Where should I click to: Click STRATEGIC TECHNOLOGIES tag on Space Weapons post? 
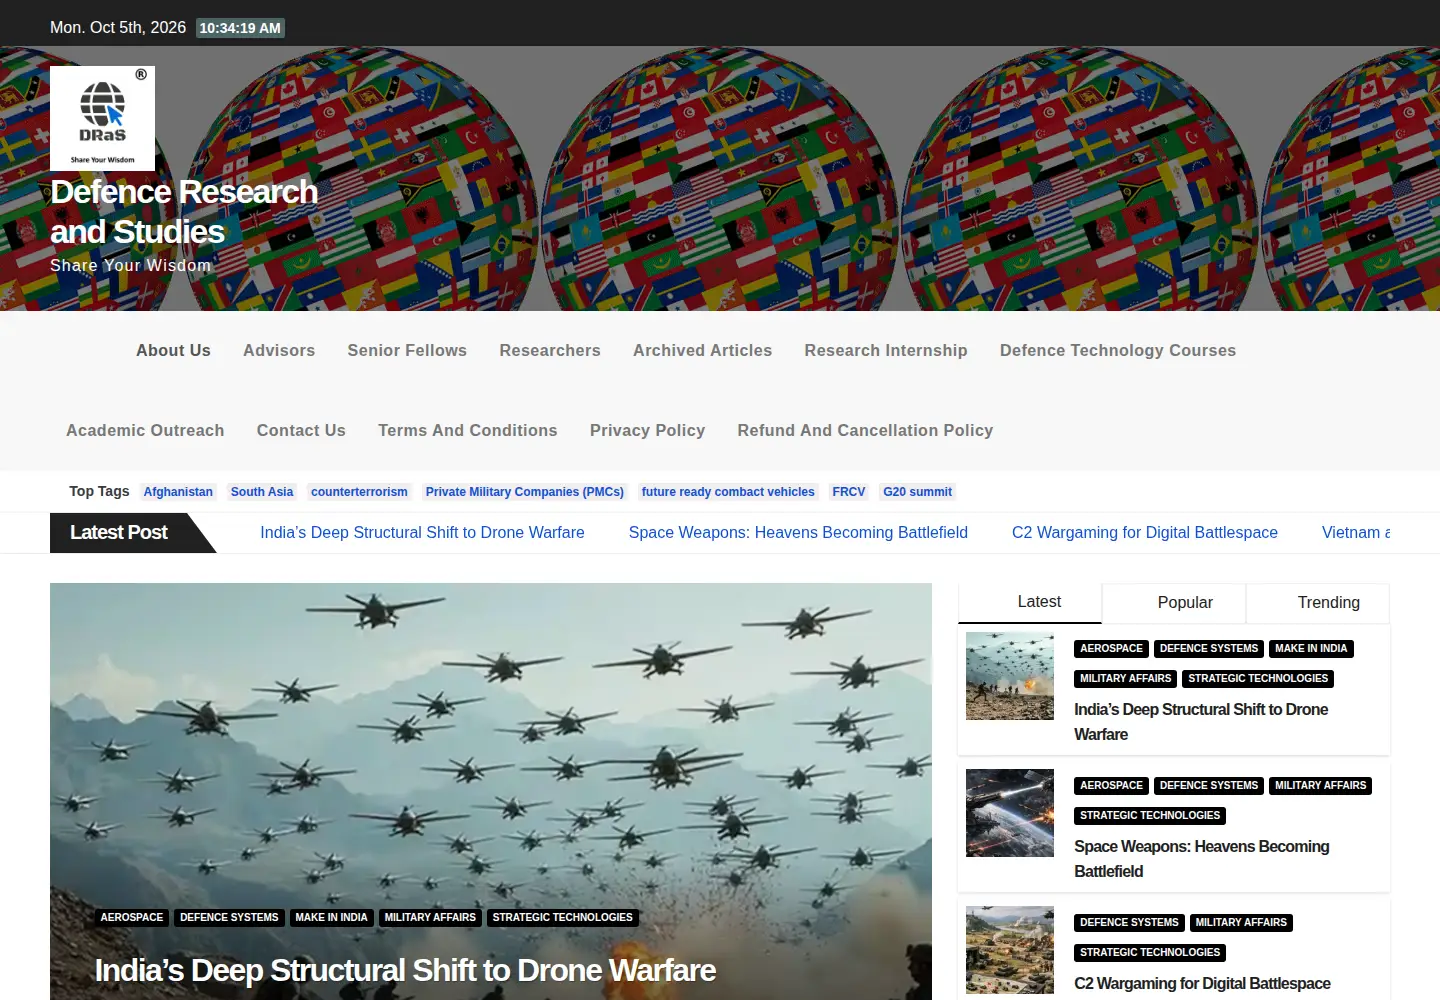pos(1150,816)
